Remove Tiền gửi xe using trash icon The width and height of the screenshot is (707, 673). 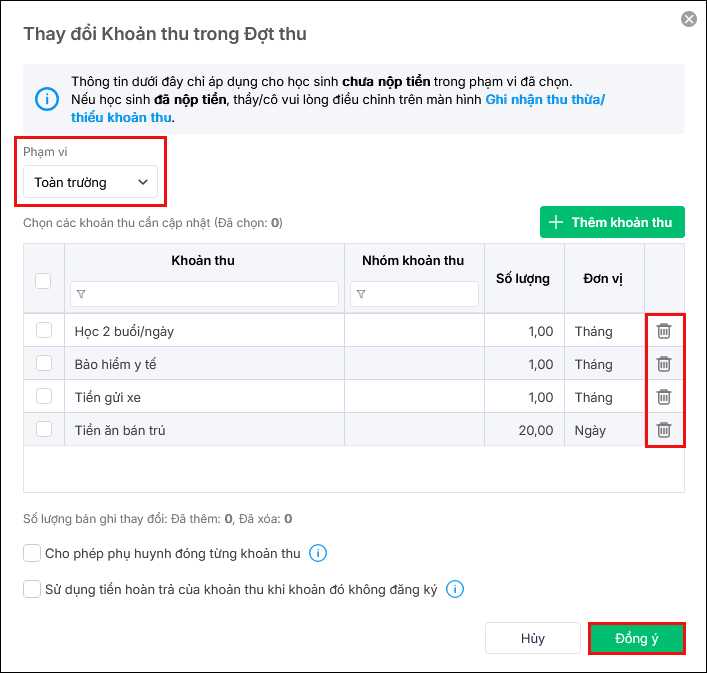[663, 397]
